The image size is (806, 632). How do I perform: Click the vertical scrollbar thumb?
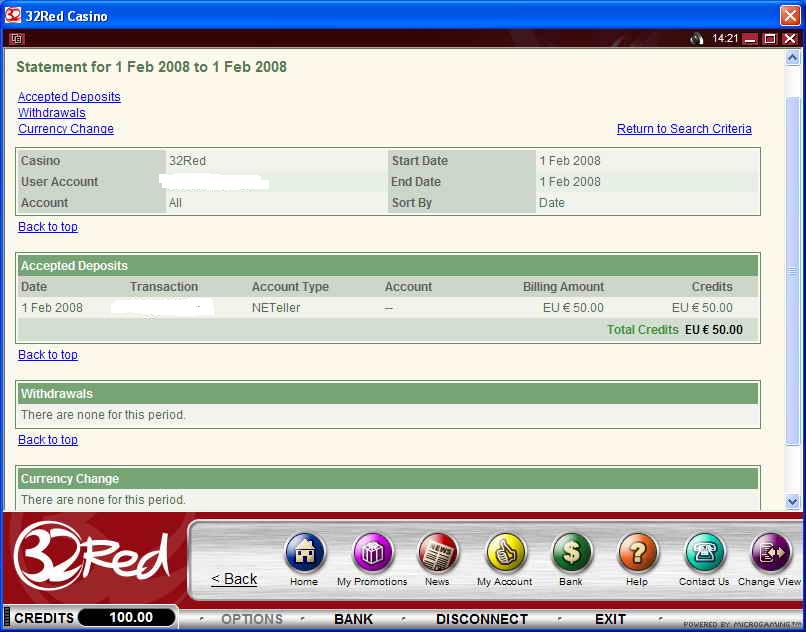pos(792,270)
